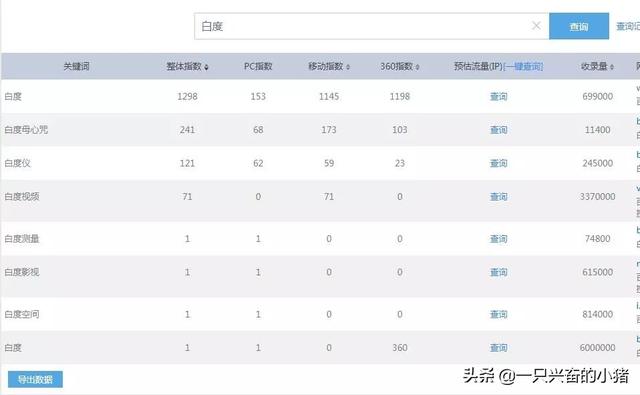Click overall index value 121
640x395 pixels.
click(x=187, y=163)
